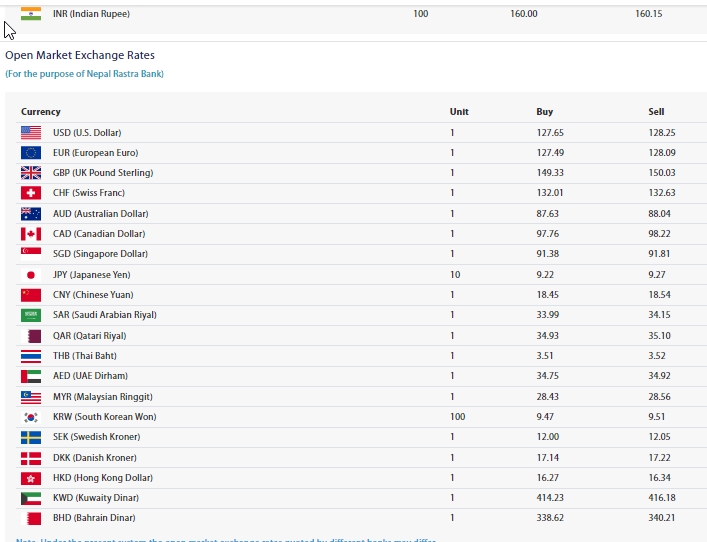
Task: Click the USD (U.S. Dollar) label
Action: pyautogui.click(x=87, y=133)
